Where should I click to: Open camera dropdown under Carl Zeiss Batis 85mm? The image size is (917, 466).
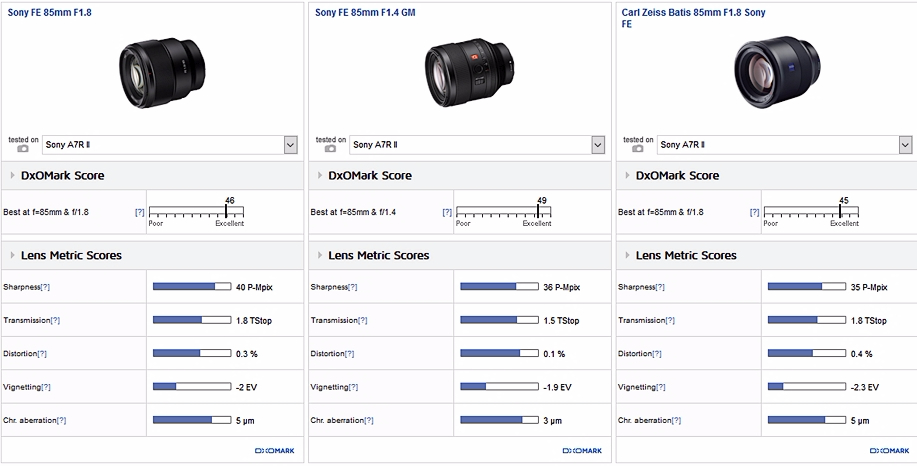point(905,145)
